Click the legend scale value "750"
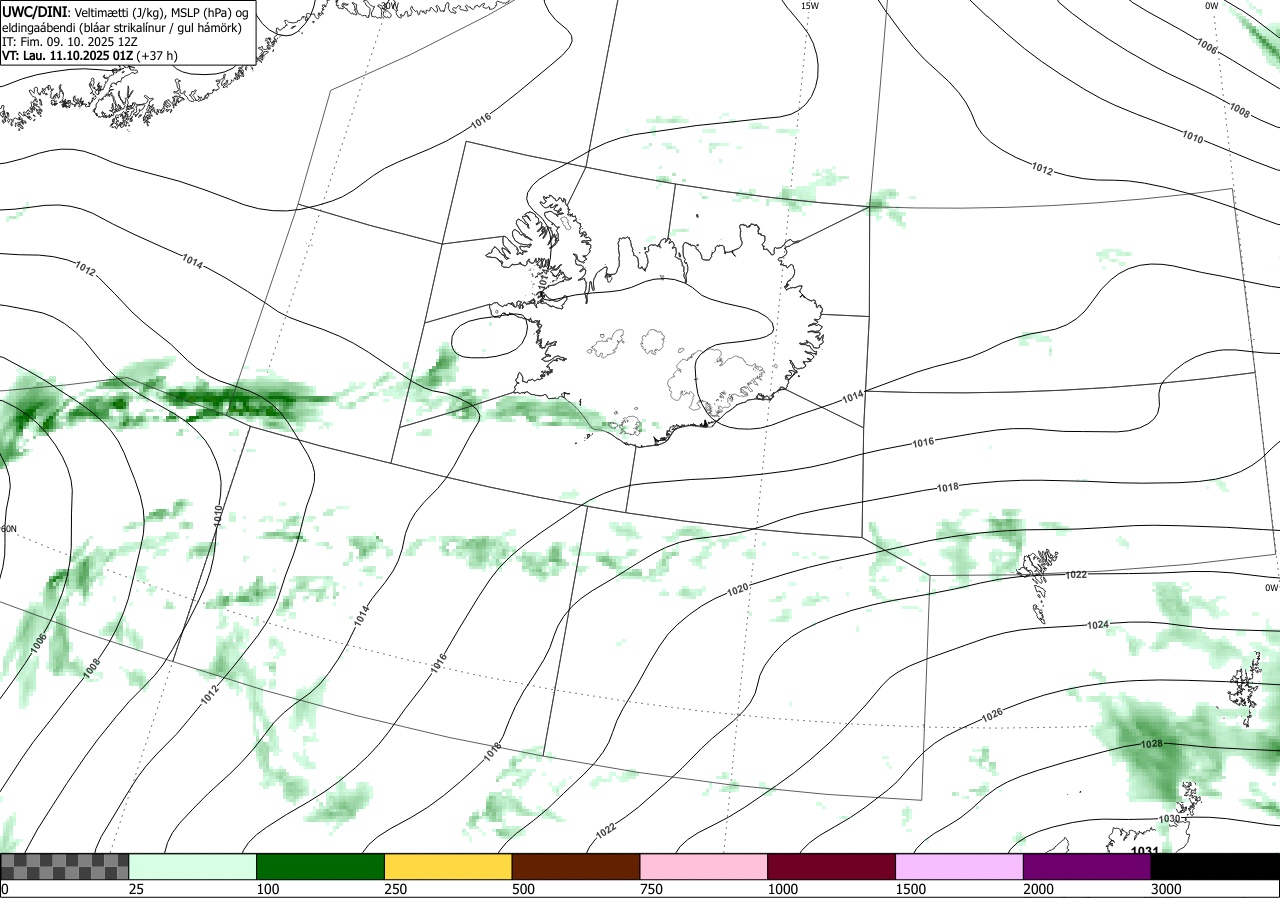The height and width of the screenshot is (898, 1280). point(652,889)
